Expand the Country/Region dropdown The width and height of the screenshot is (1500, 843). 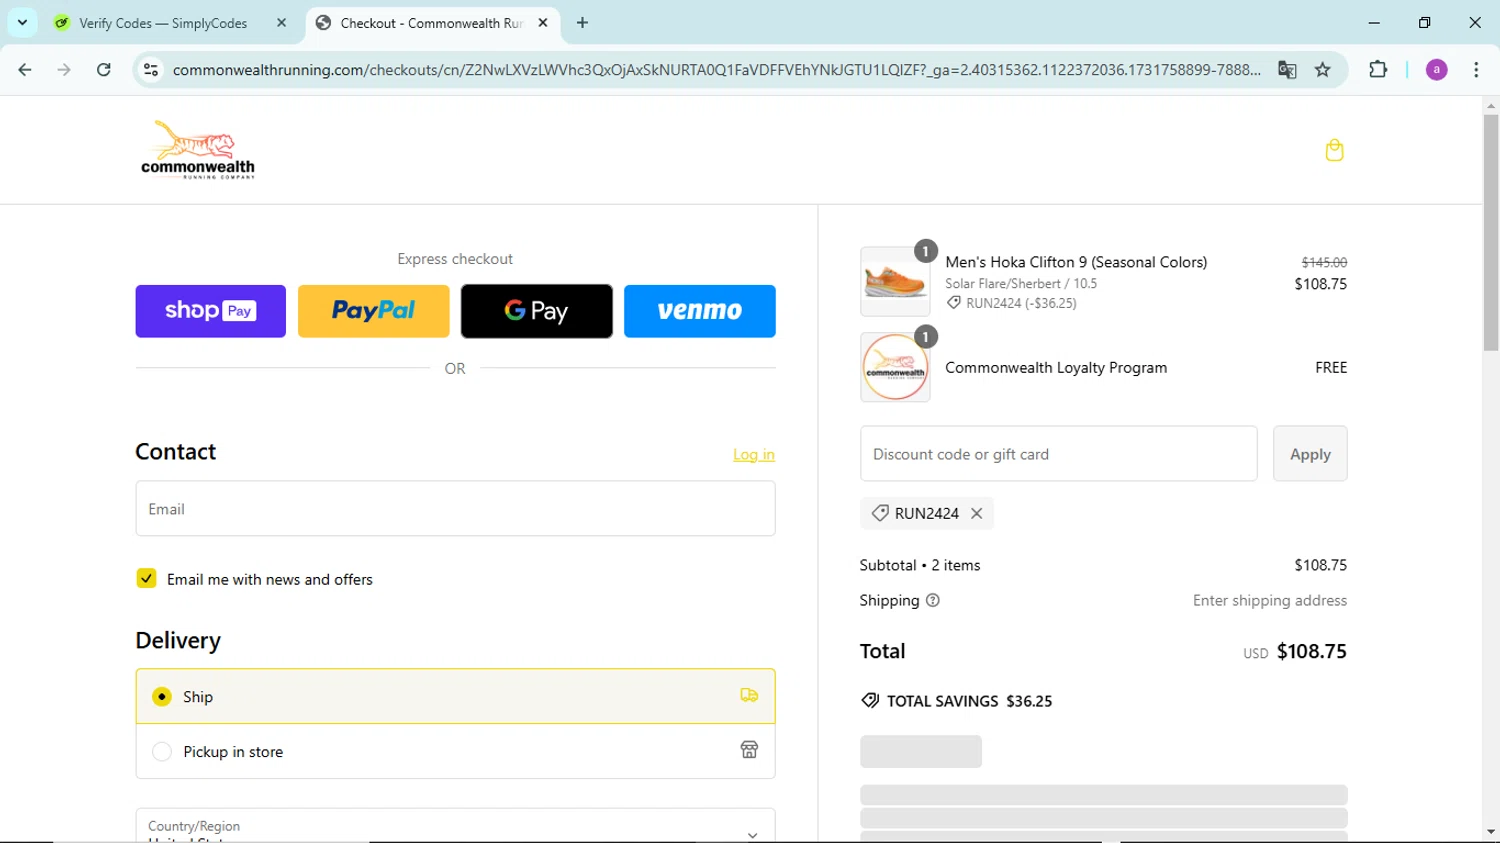455,826
